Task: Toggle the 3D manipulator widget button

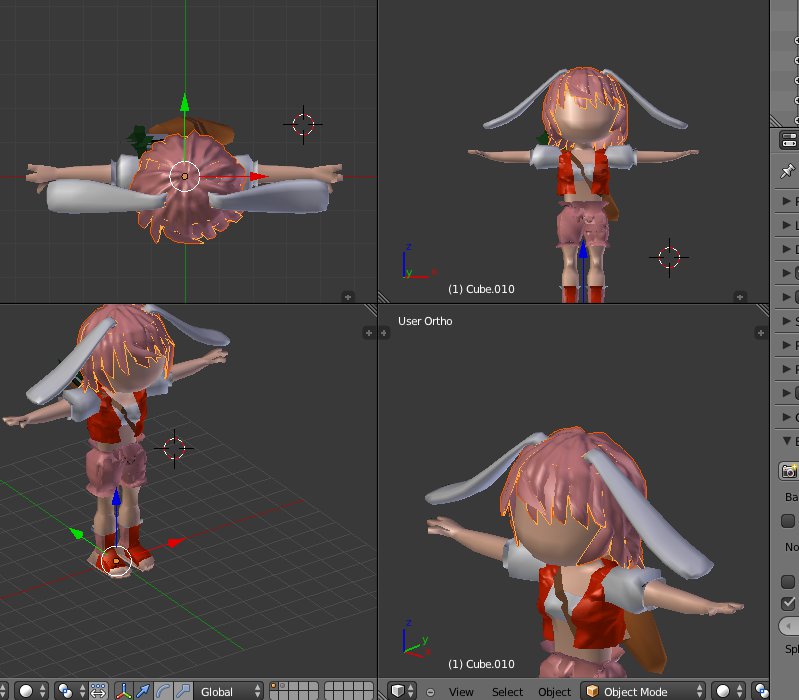Action: [x=124, y=691]
